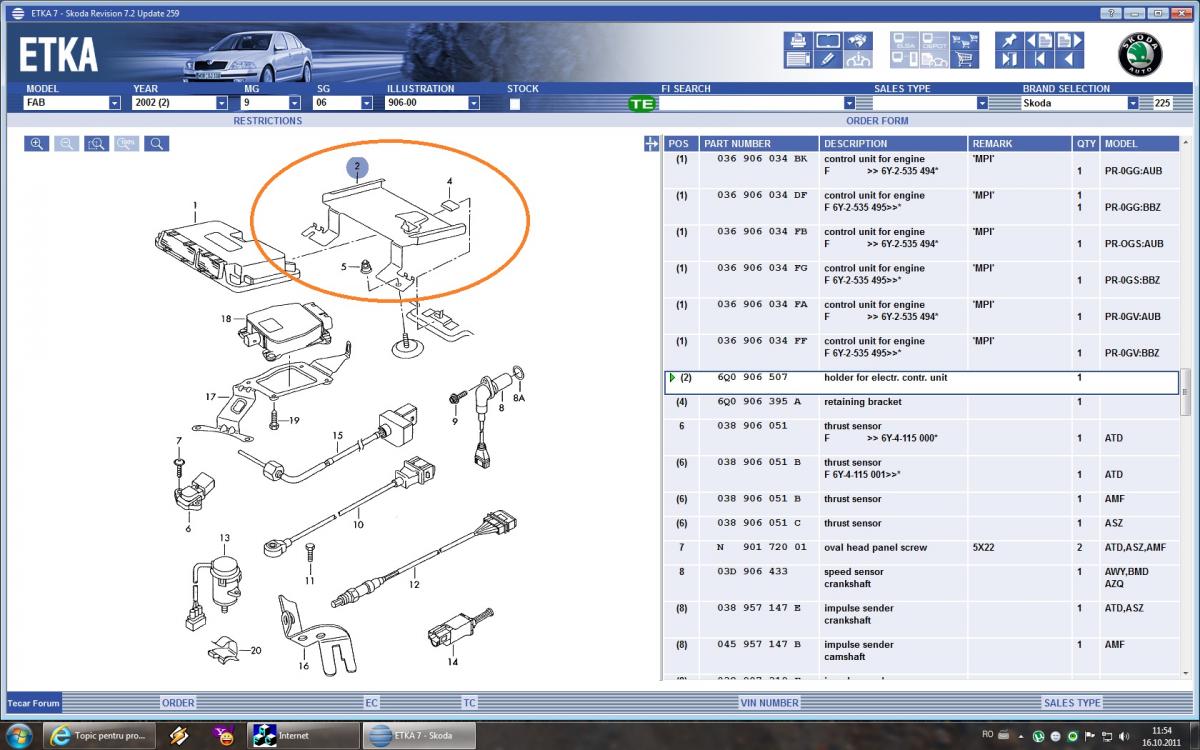Viewport: 1200px width, 750px height.
Task: Click the DESCRIPTION column header
Action: 894,144
